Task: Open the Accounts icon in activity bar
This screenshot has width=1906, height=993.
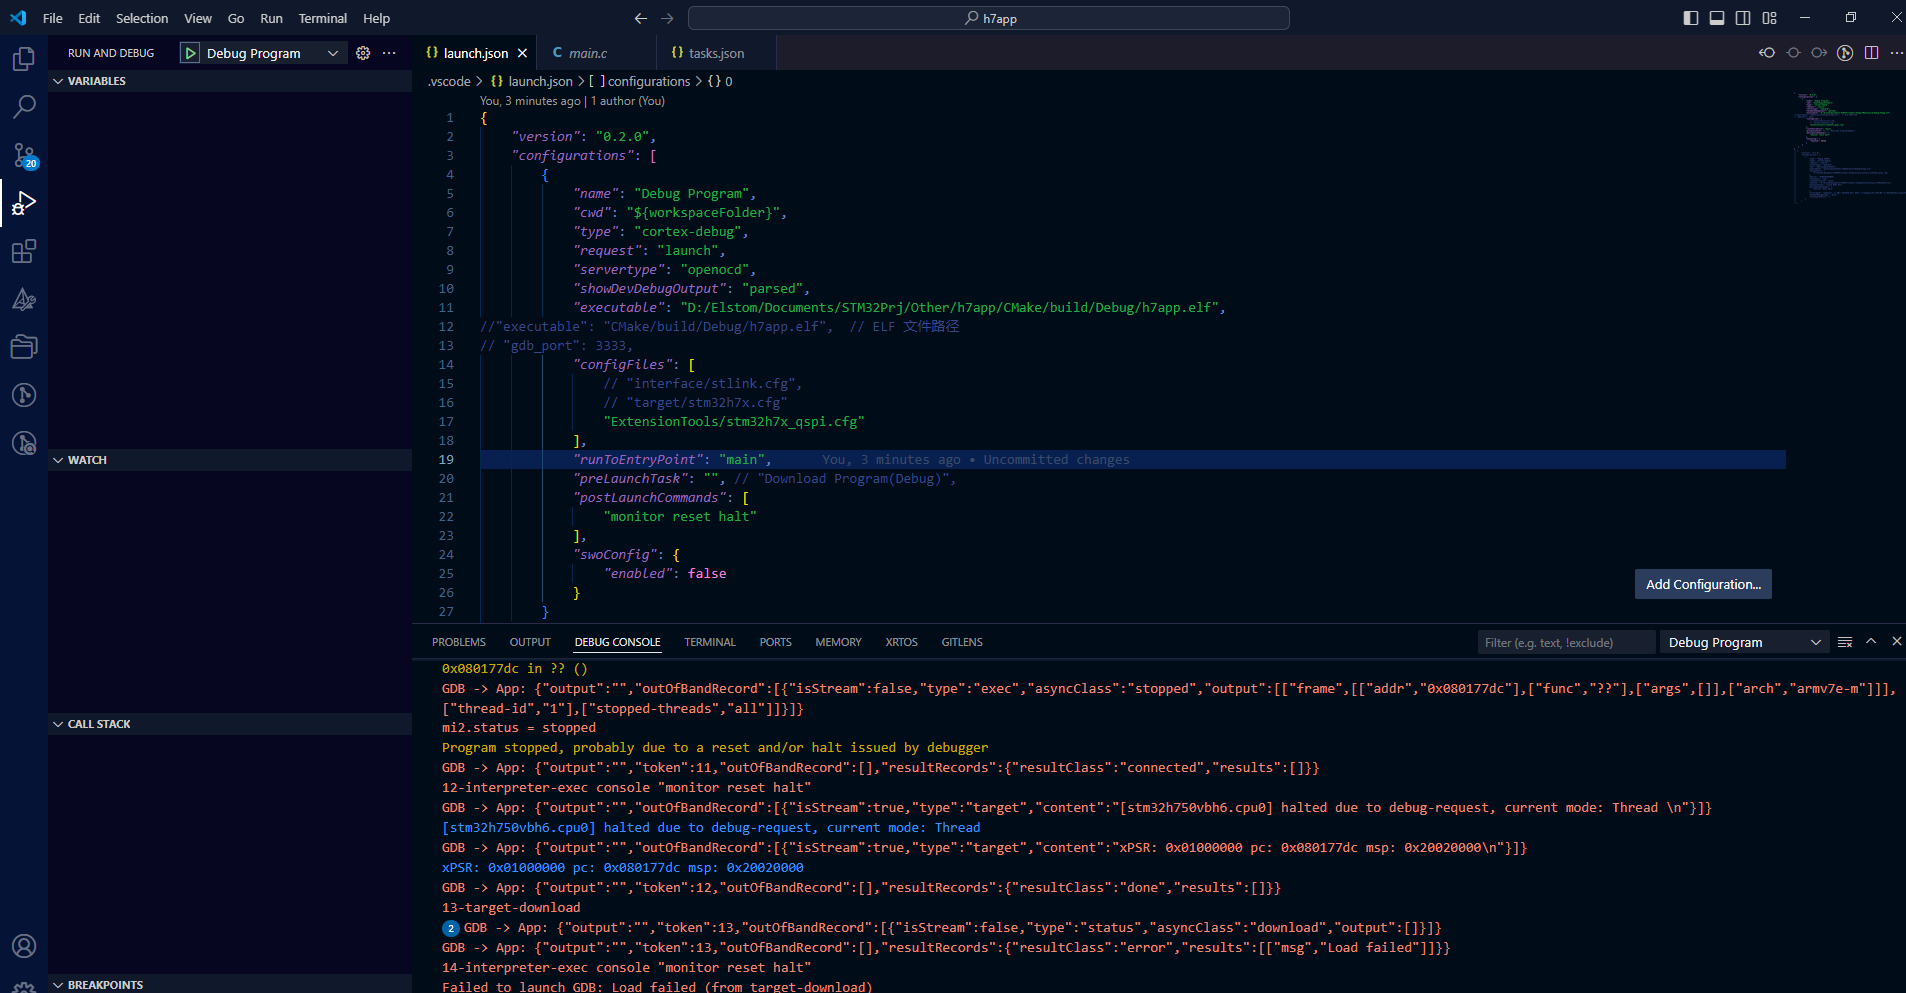Action: point(24,946)
